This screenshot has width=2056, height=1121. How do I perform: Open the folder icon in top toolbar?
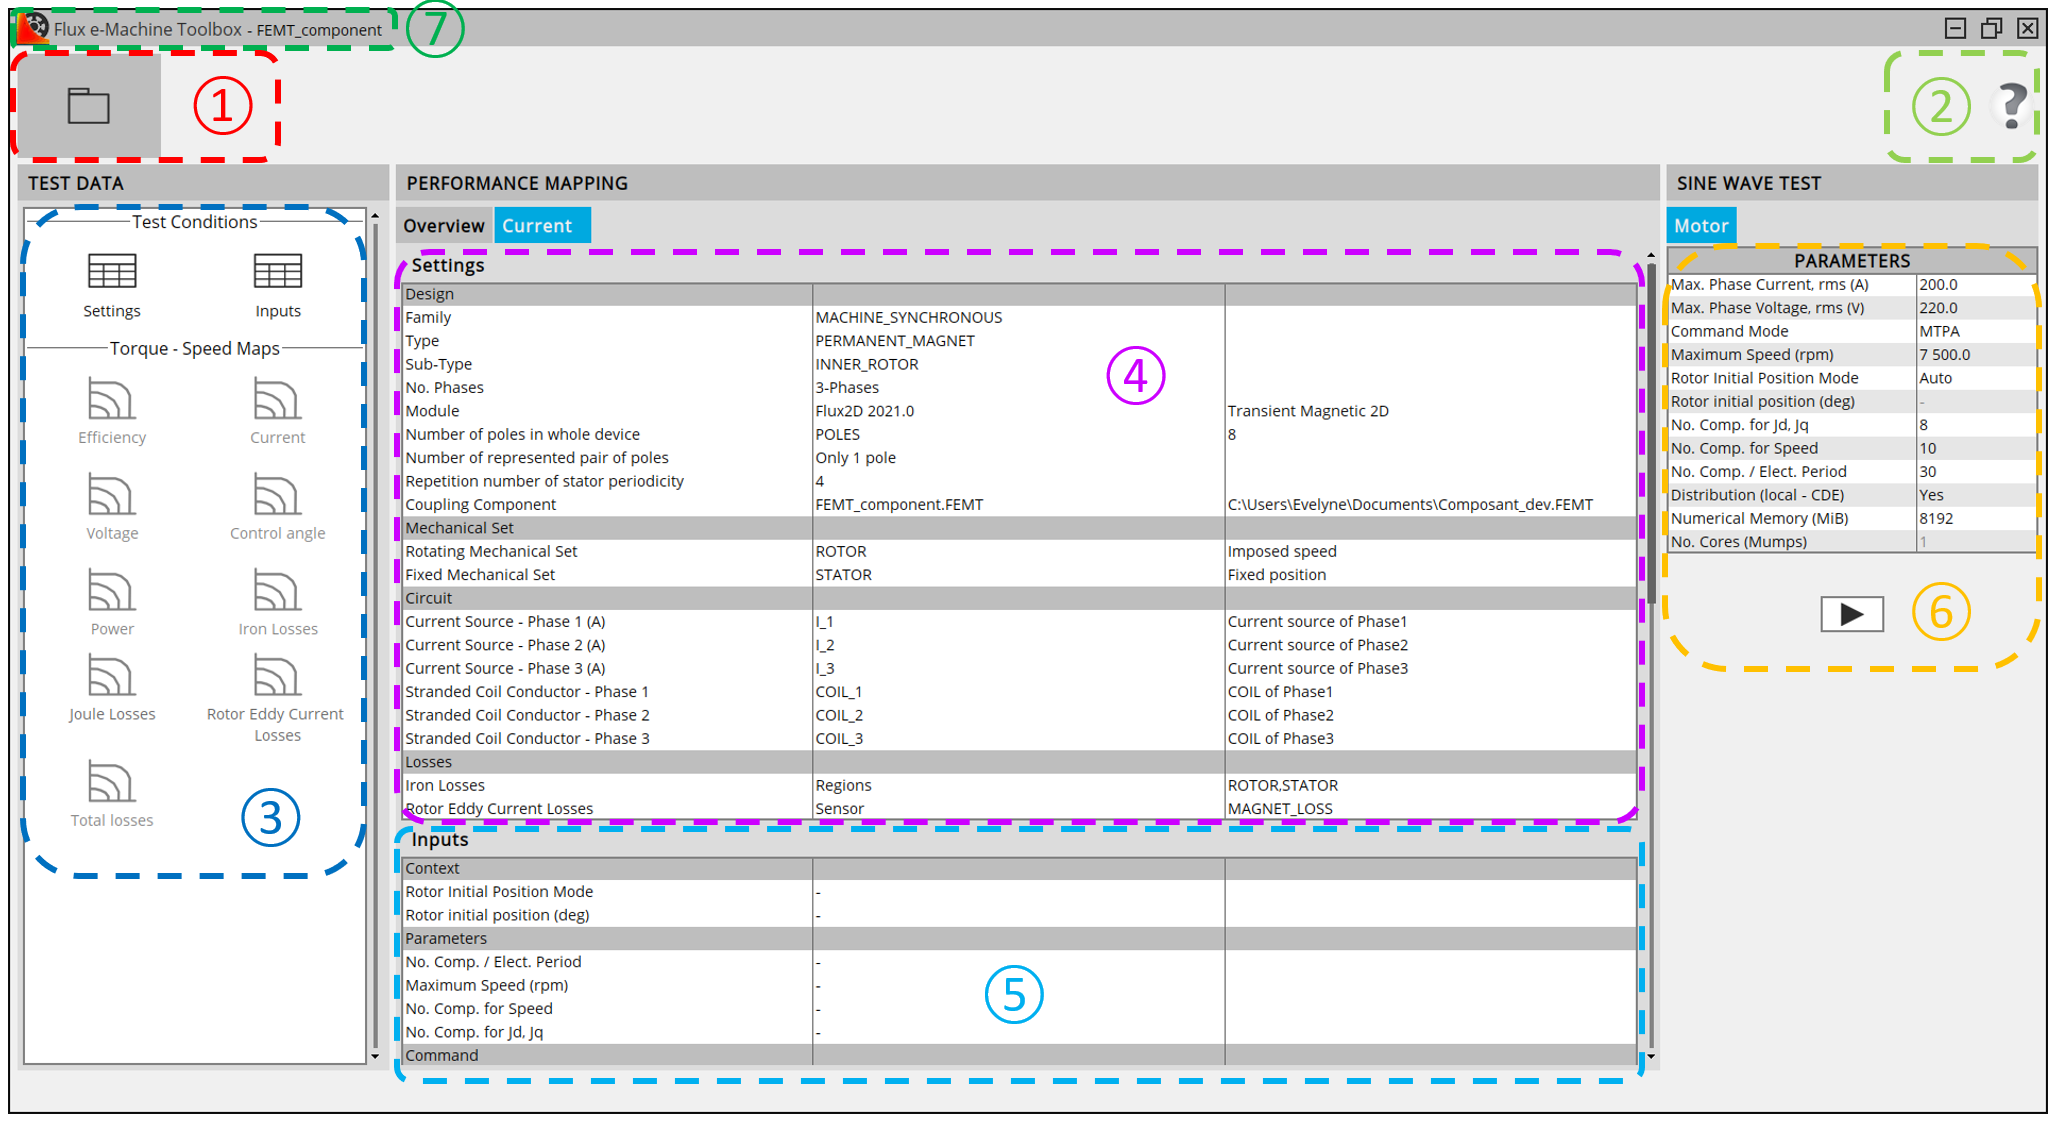point(88,106)
